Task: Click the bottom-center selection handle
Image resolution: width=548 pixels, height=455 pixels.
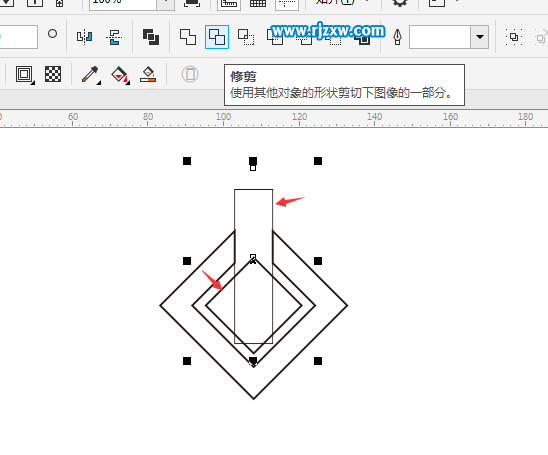Action: pyautogui.click(x=253, y=361)
